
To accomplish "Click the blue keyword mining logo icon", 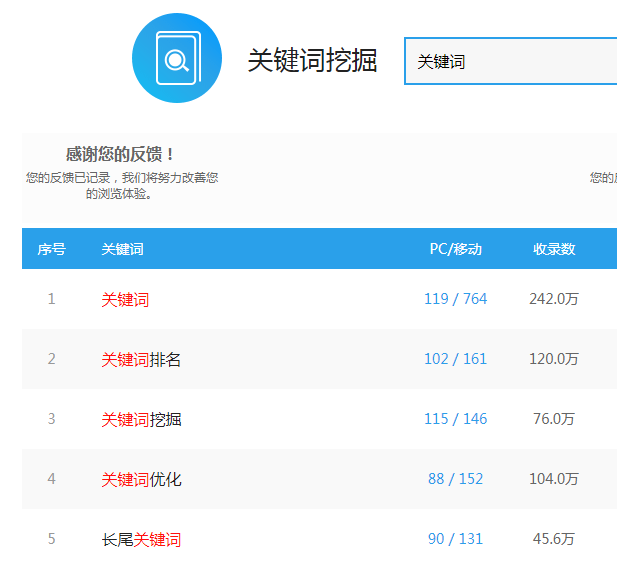I will click(177, 58).
